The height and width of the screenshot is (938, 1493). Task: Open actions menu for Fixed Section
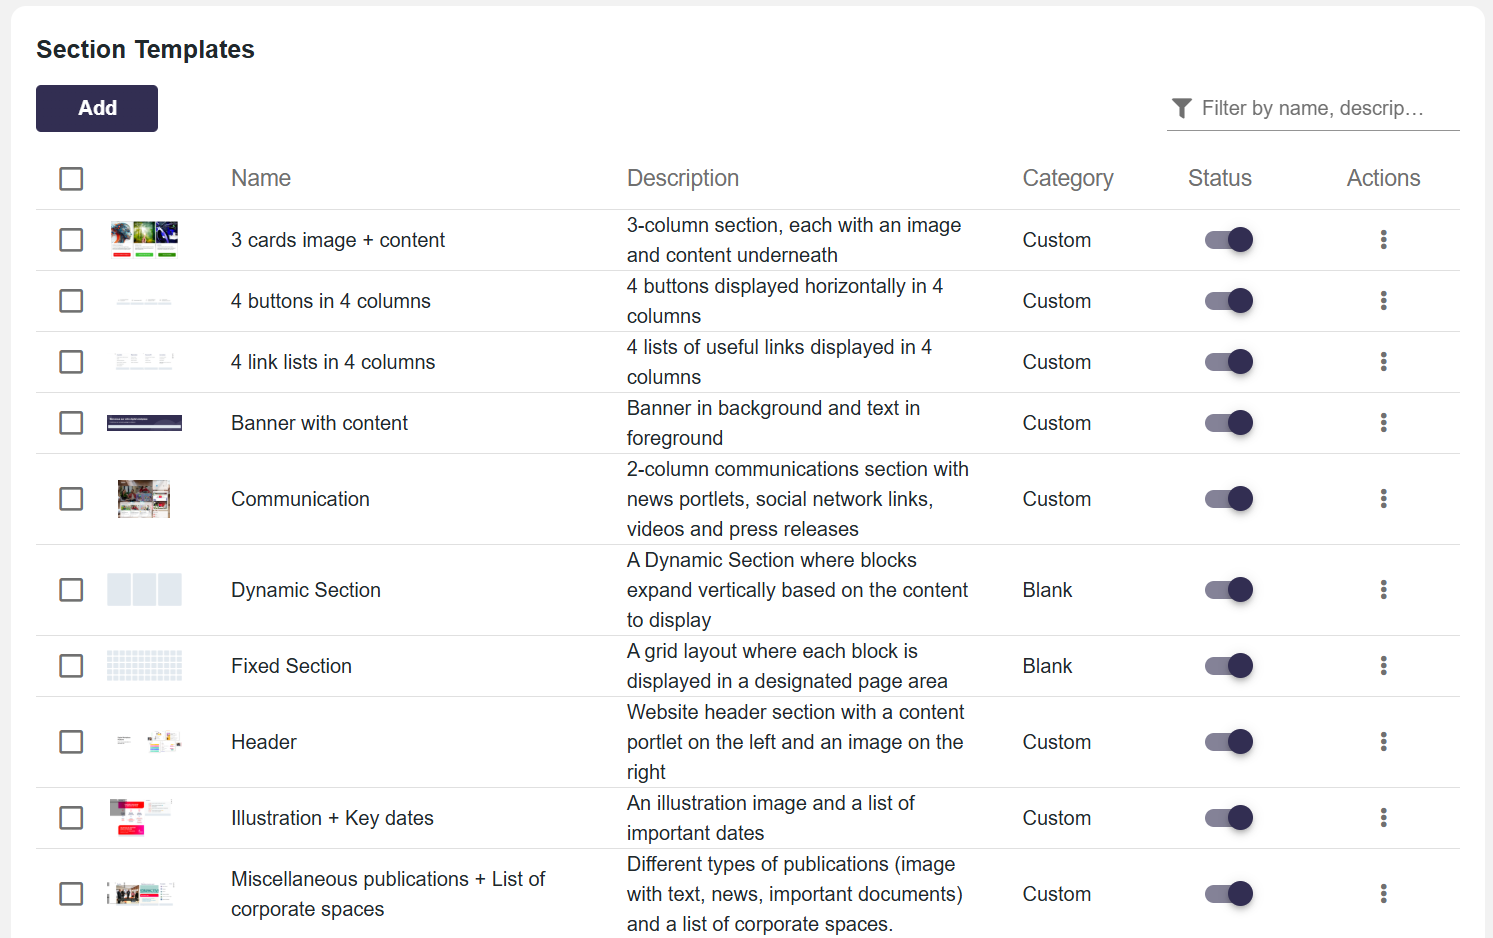coord(1383,666)
